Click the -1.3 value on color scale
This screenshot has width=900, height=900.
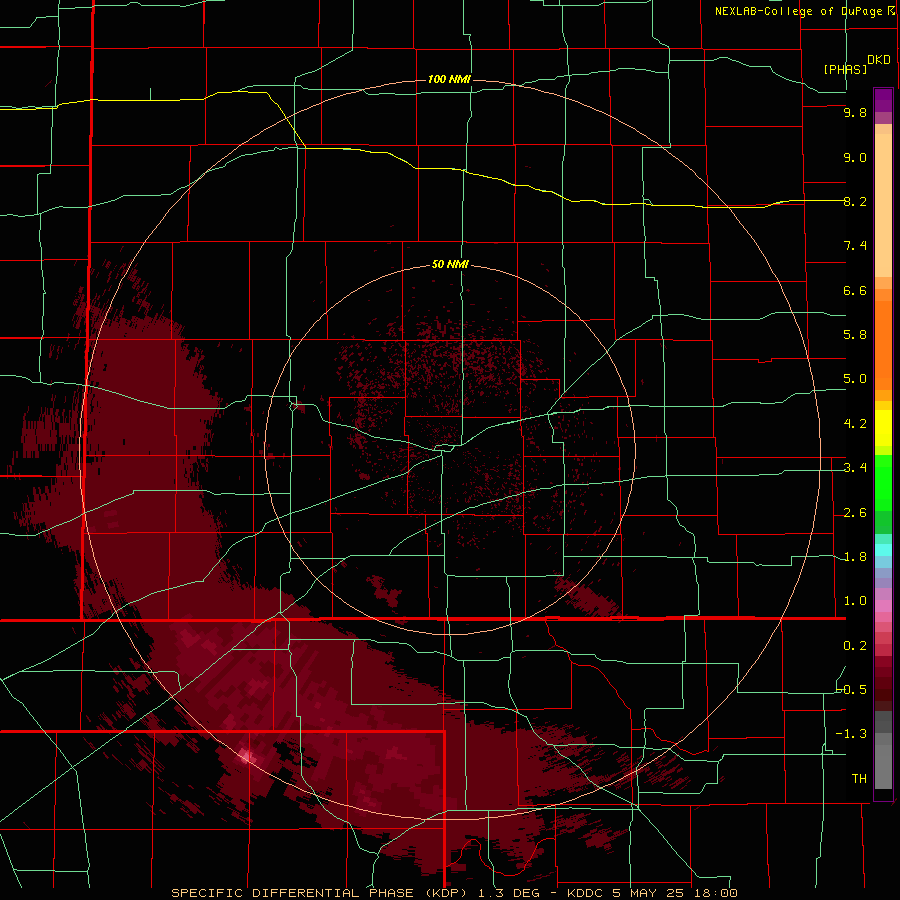[x=852, y=734]
